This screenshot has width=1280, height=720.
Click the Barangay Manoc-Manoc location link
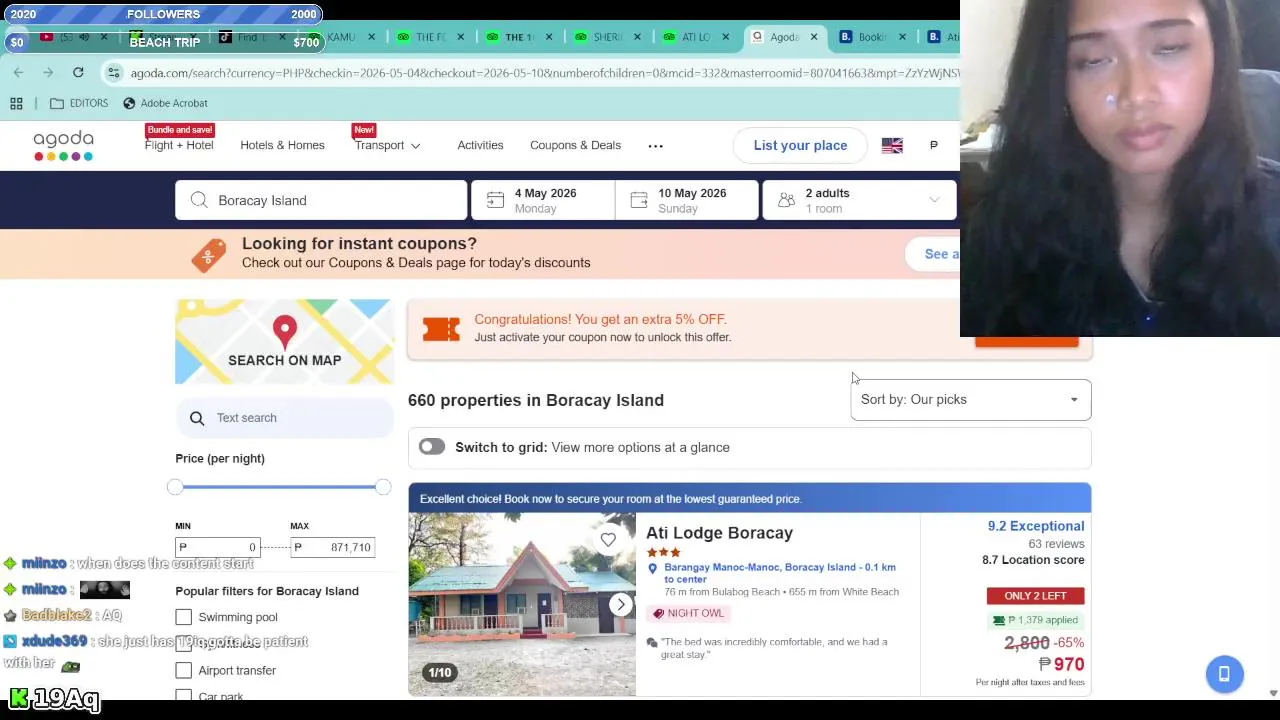(x=780, y=573)
